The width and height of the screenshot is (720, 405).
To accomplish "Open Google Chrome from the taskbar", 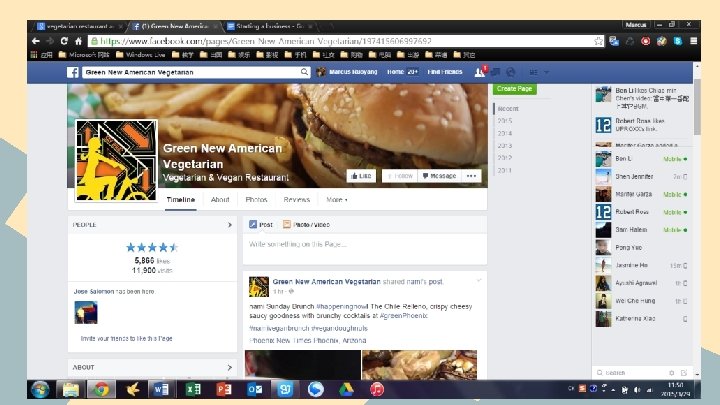I will (x=101, y=389).
